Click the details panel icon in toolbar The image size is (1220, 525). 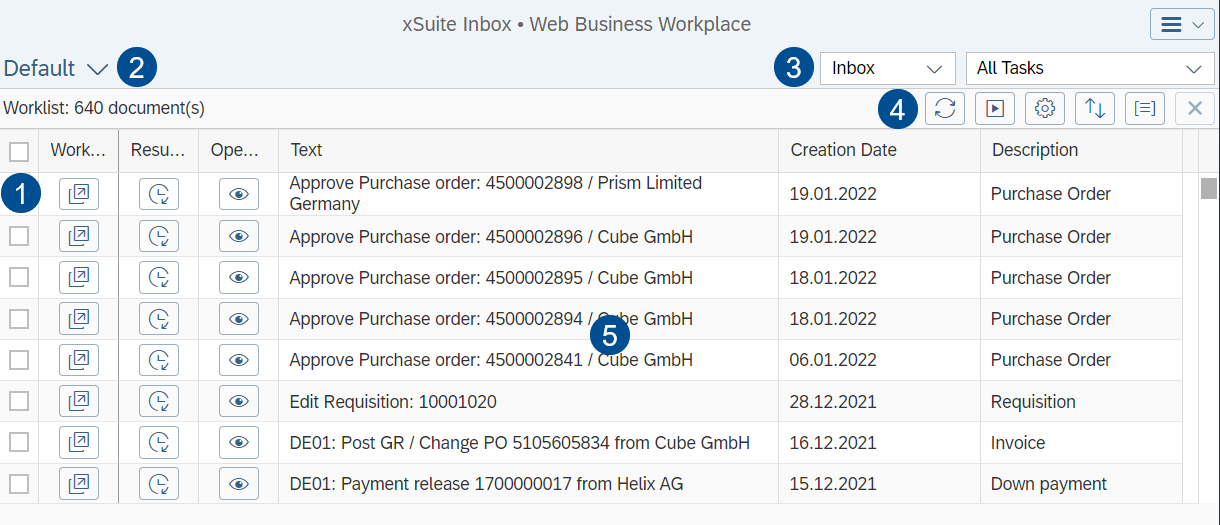1145,109
